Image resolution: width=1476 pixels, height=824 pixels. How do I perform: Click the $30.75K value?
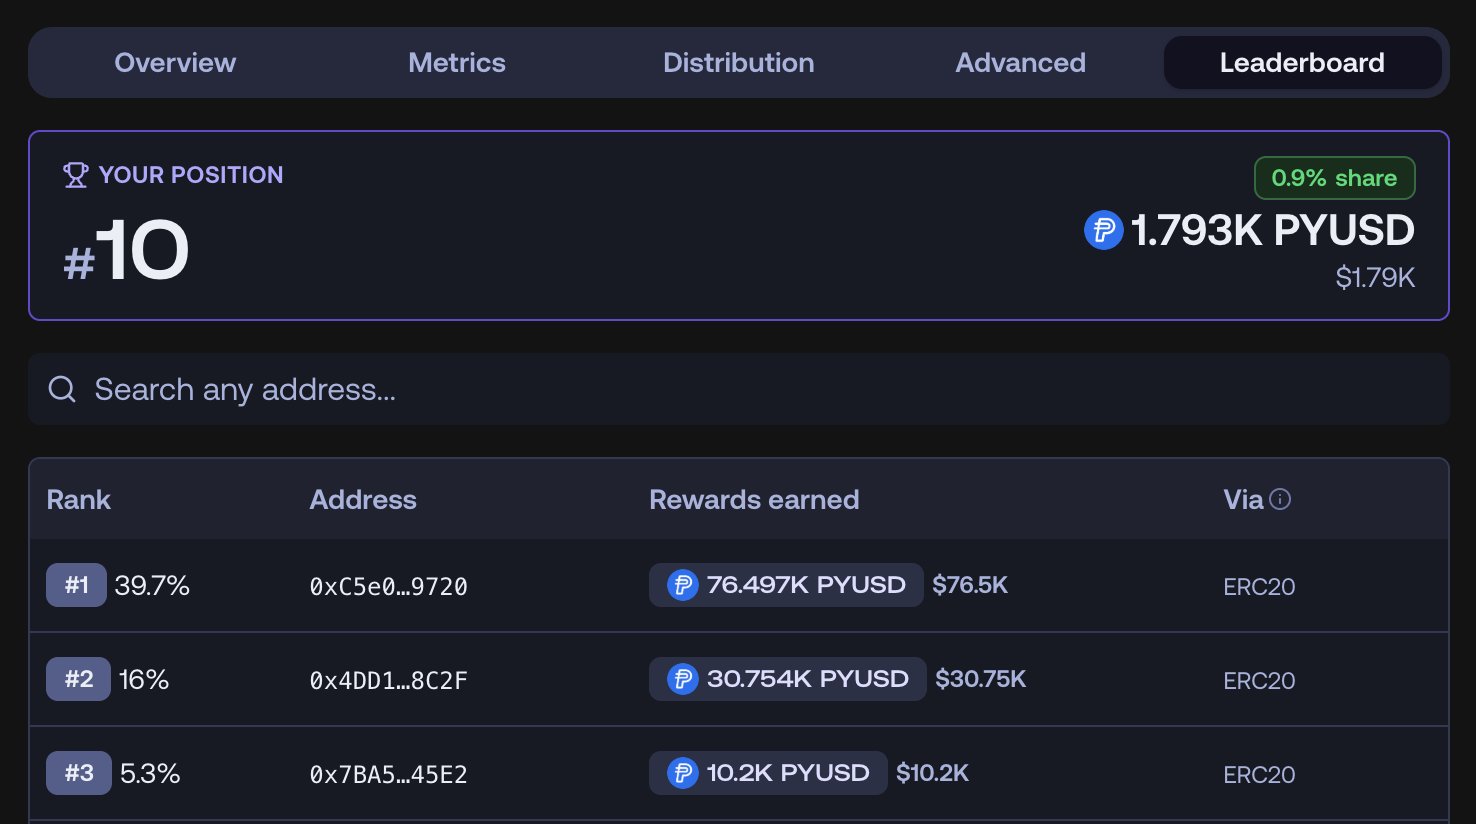[980, 679]
